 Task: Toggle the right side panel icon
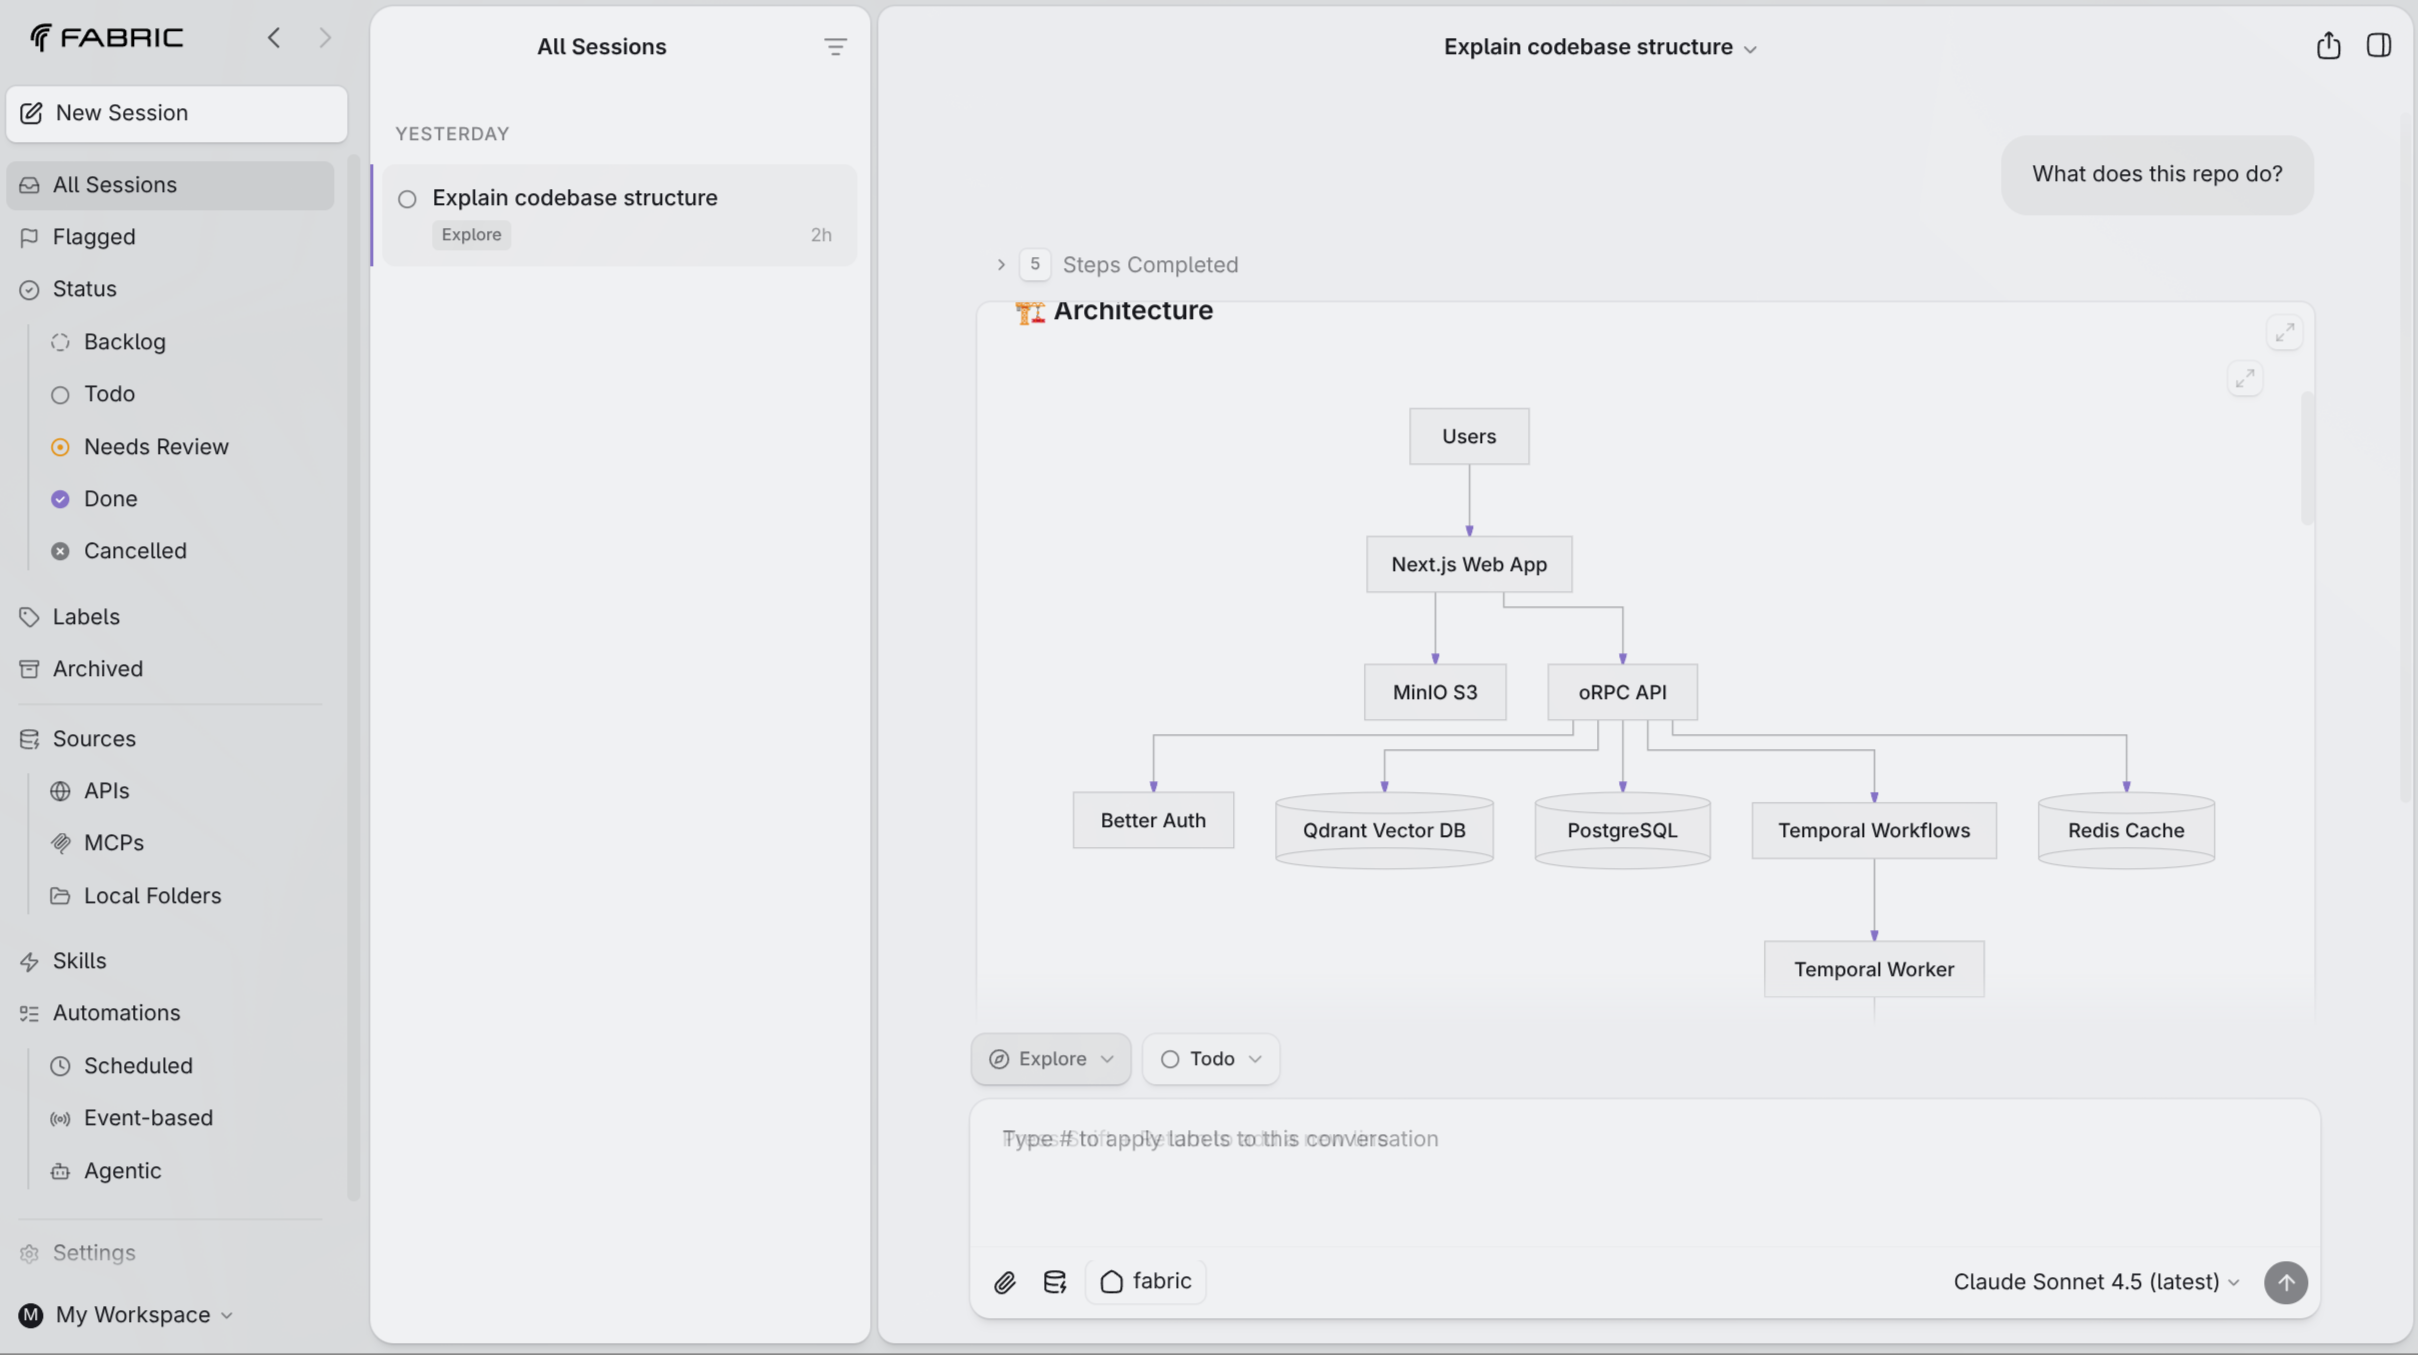2378,46
